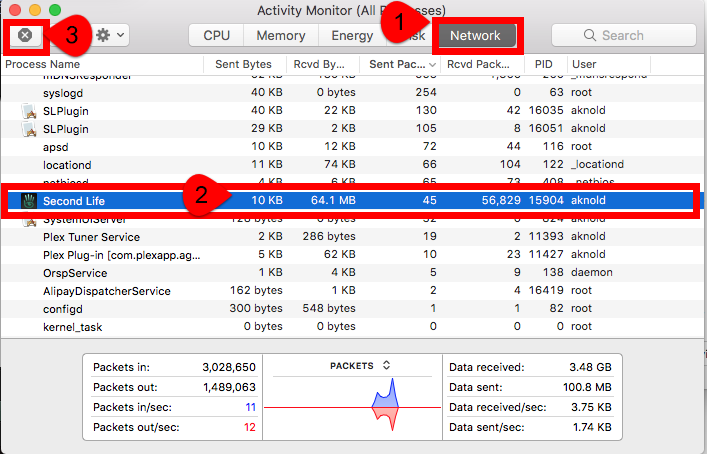Focus the Search field

pos(624,36)
